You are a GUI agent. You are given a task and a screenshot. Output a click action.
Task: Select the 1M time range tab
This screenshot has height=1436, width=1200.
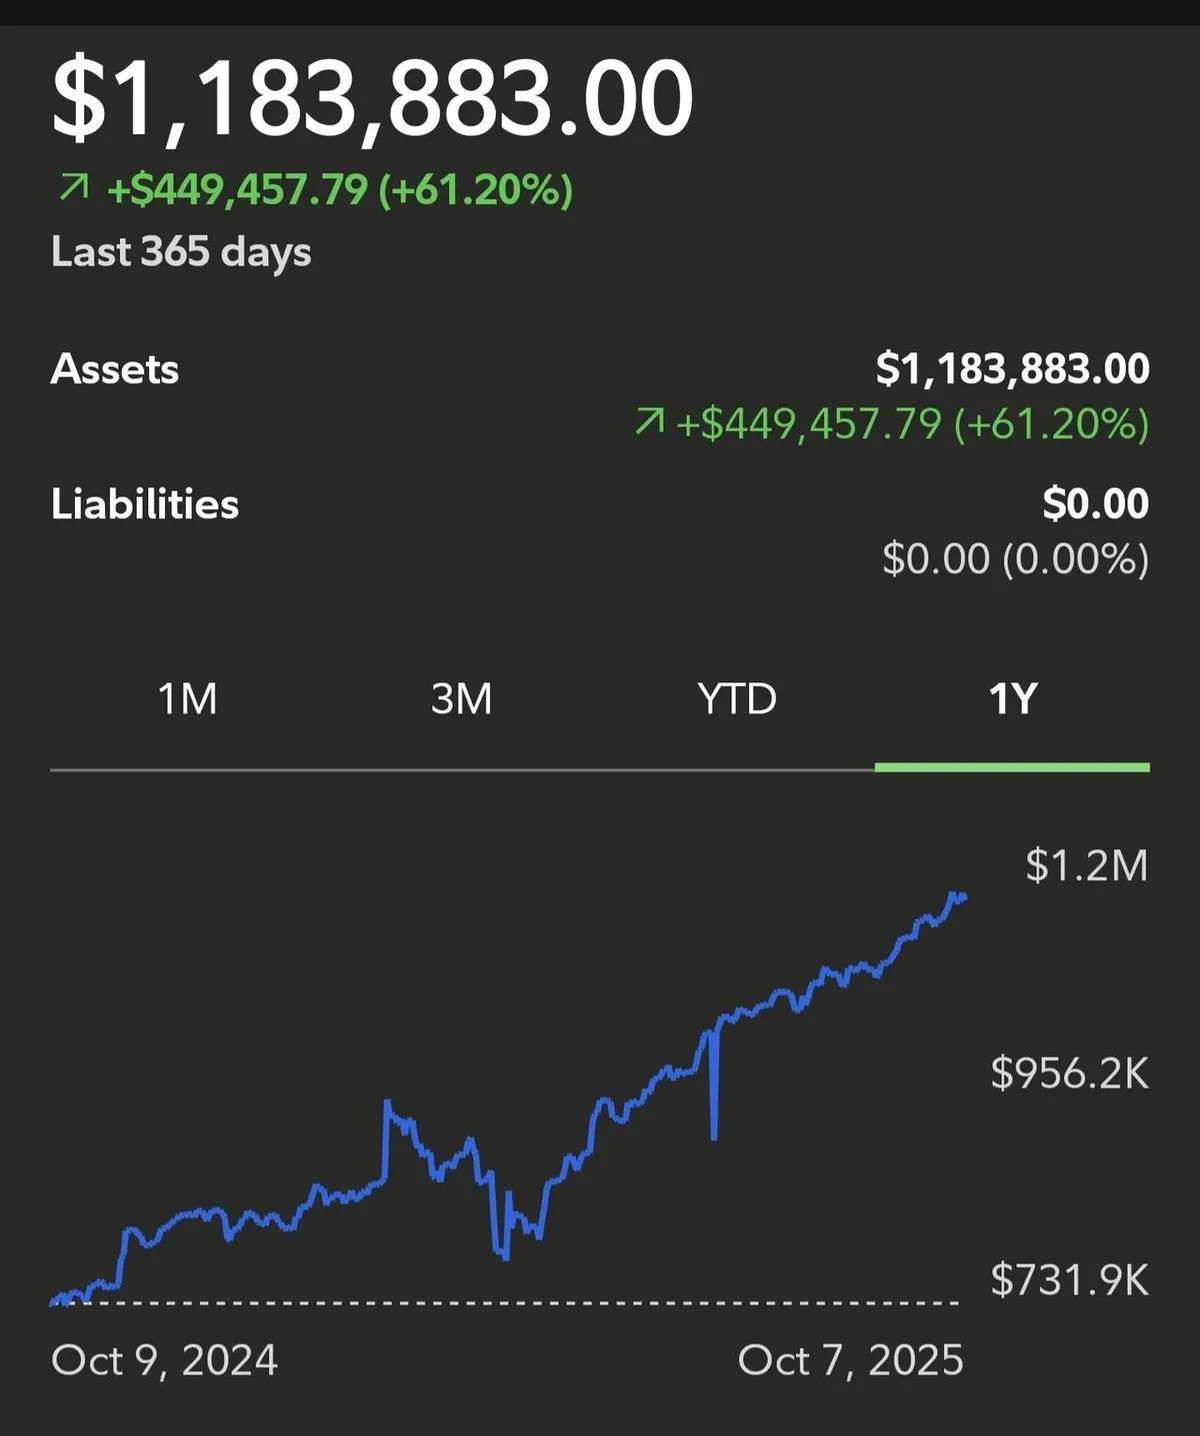point(187,699)
